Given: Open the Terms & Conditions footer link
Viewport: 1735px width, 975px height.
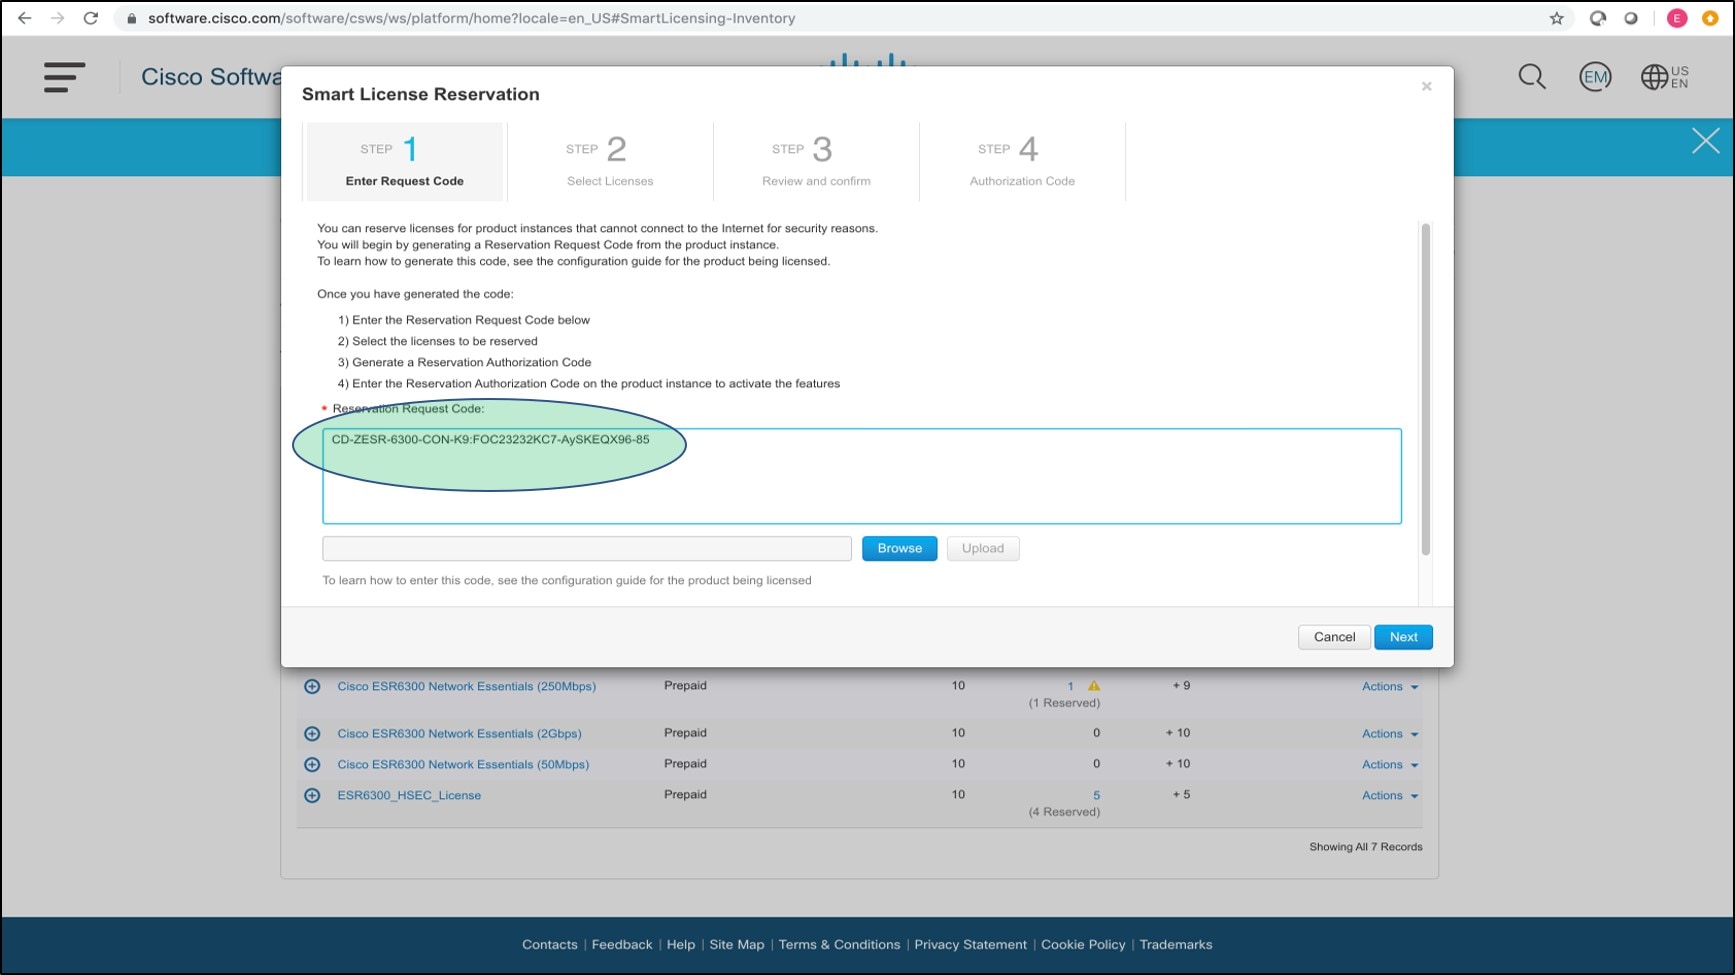Looking at the screenshot, I should point(839,945).
